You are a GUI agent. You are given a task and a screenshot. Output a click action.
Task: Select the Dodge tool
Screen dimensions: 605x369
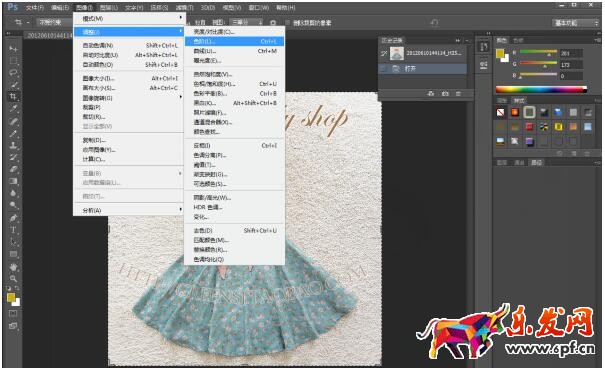(14, 205)
